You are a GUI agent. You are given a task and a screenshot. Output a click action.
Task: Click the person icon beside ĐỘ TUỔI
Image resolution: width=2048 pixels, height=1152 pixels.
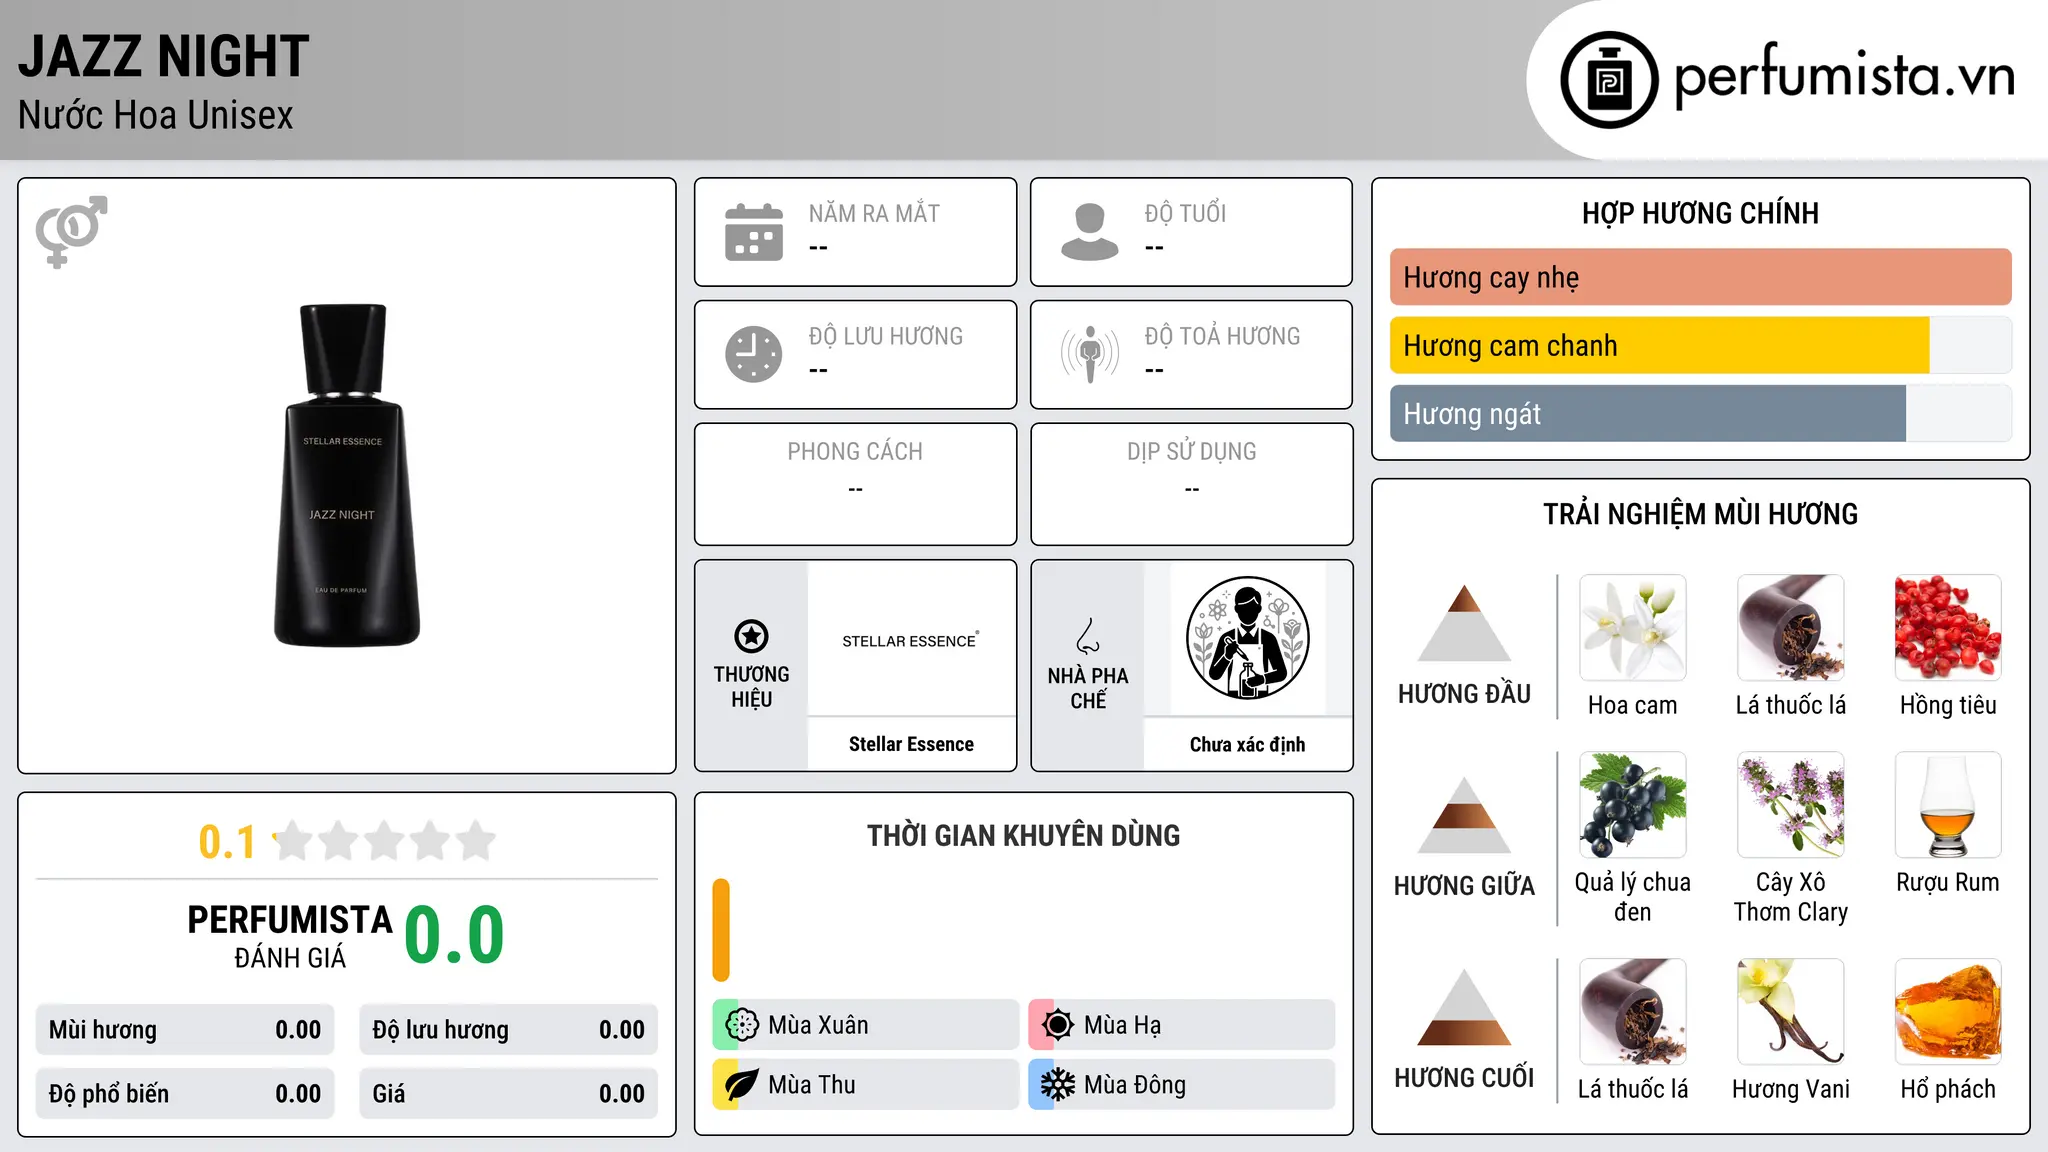[1090, 232]
